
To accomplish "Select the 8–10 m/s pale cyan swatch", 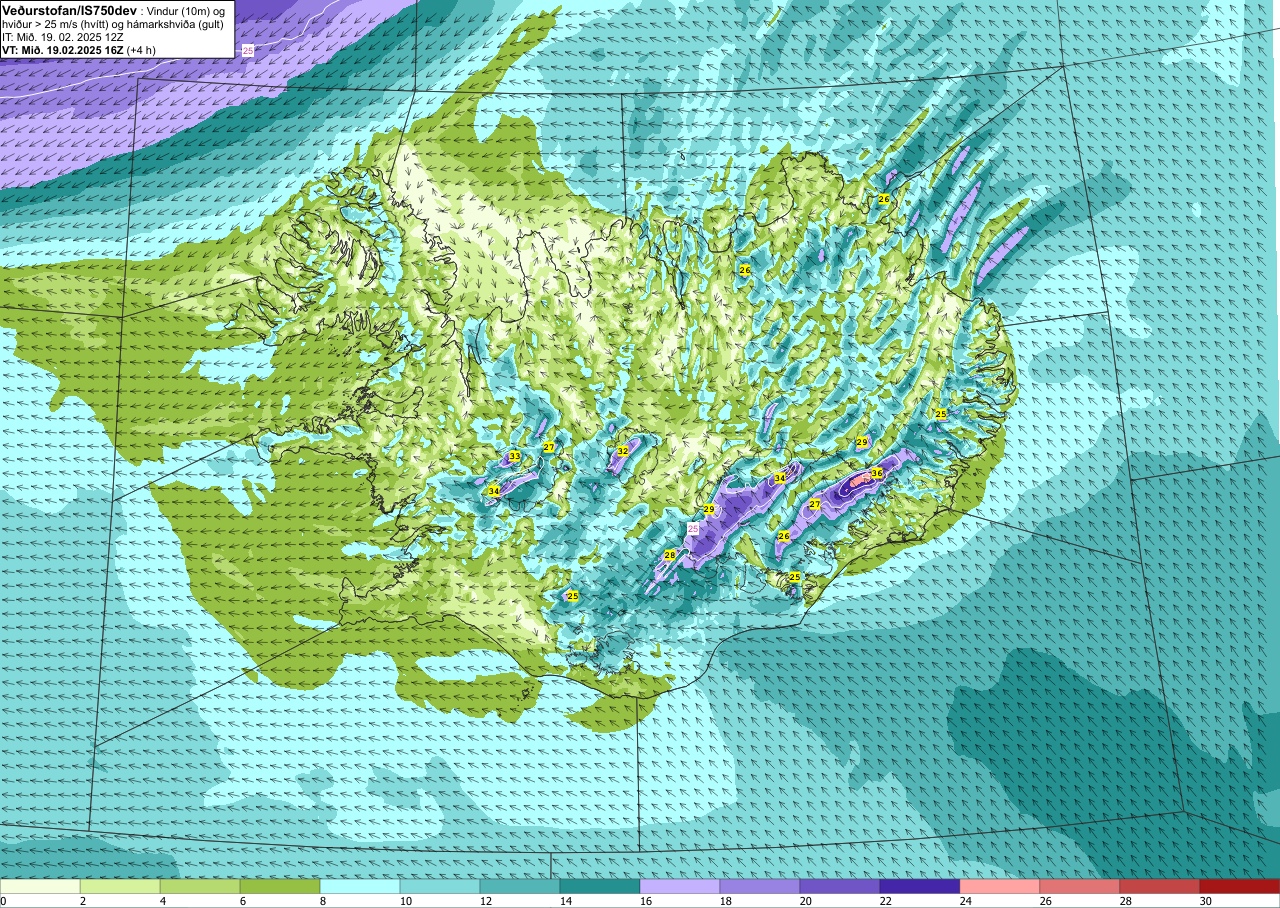I will [360, 886].
